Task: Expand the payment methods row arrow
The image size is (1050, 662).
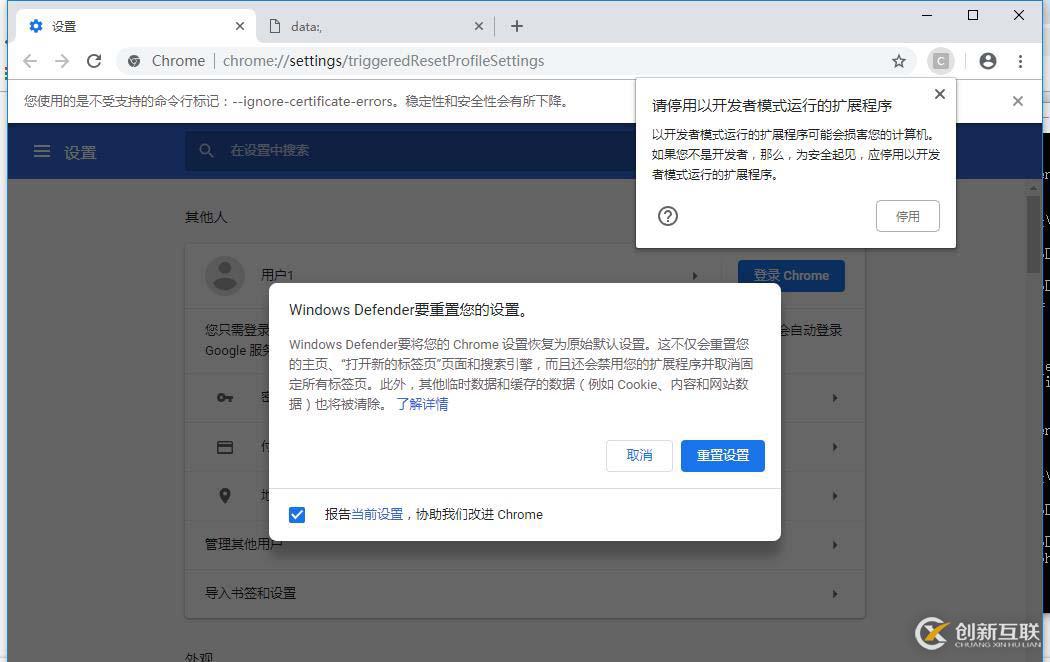Action: tap(834, 447)
